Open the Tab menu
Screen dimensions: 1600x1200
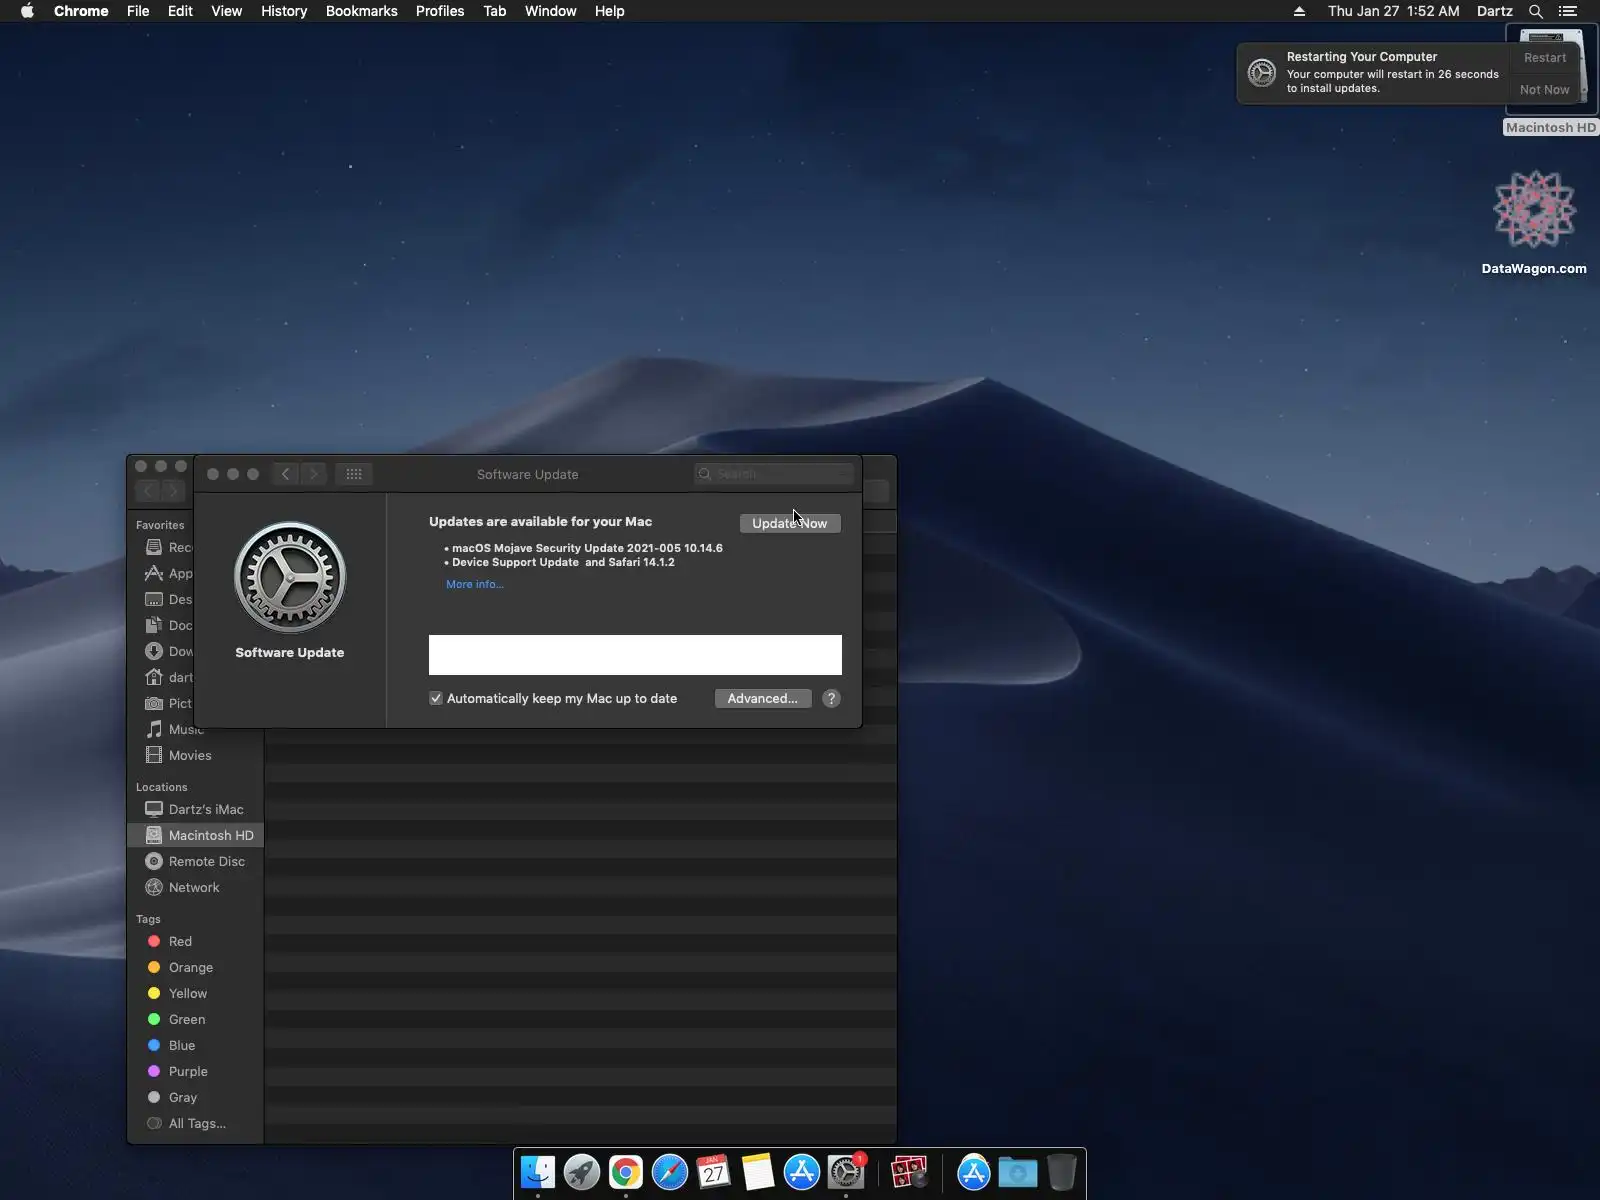495,11
